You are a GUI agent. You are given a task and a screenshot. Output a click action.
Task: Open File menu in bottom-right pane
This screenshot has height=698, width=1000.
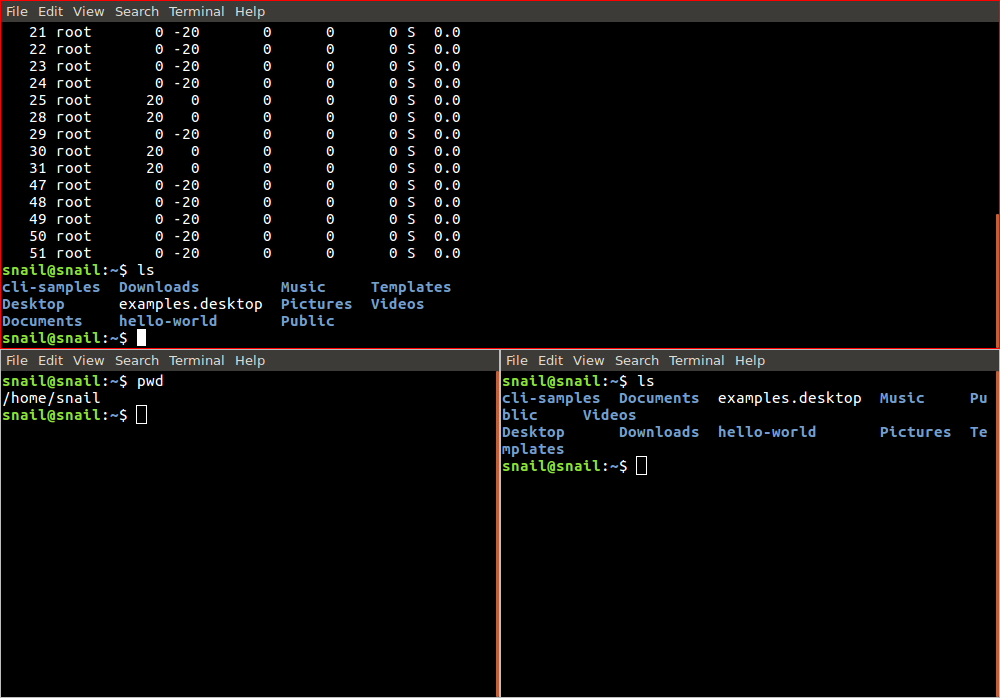tap(517, 361)
